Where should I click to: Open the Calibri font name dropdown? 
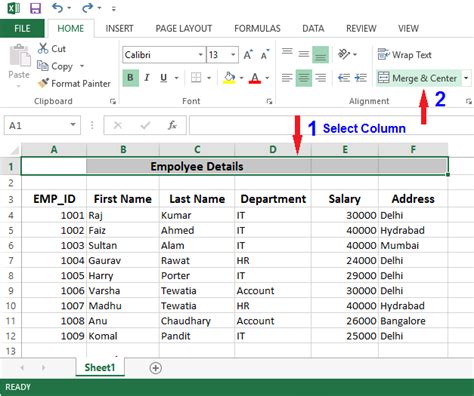click(200, 55)
